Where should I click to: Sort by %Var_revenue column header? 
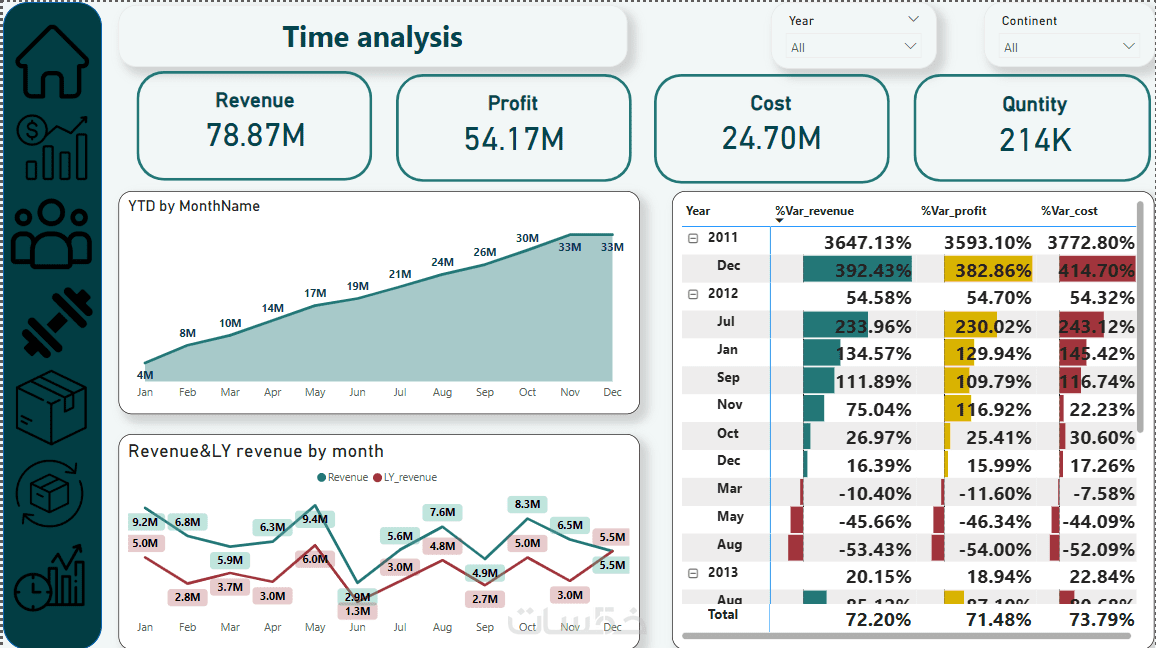pyautogui.click(x=814, y=211)
